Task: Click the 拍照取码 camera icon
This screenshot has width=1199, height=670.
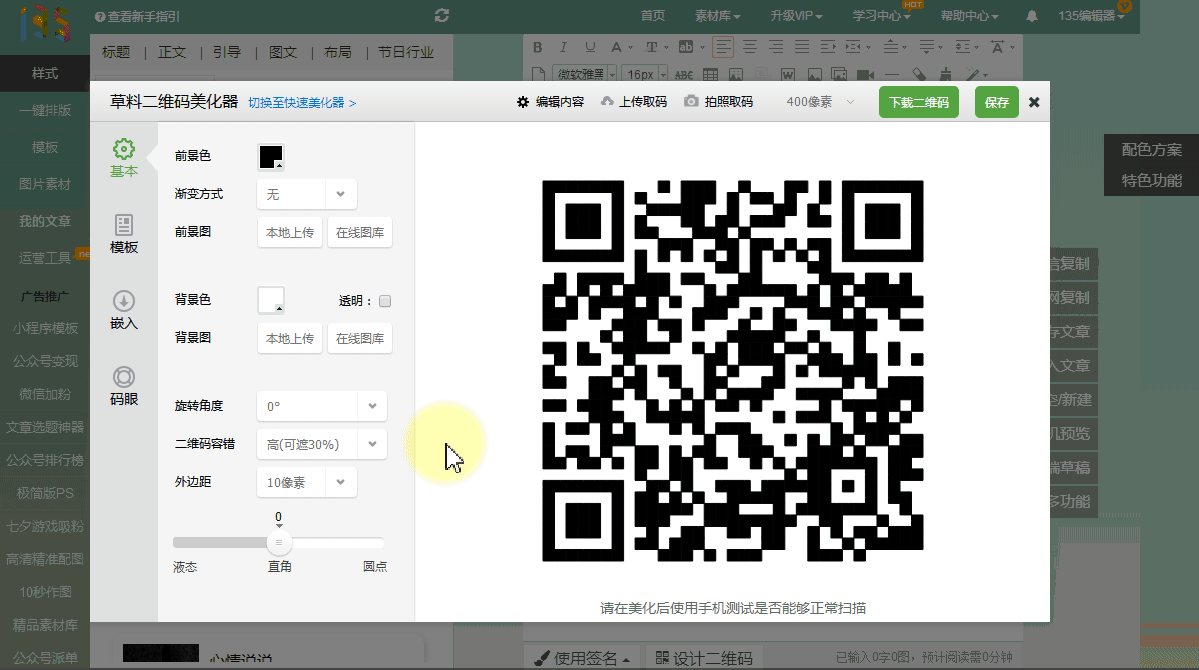Action: pos(690,102)
